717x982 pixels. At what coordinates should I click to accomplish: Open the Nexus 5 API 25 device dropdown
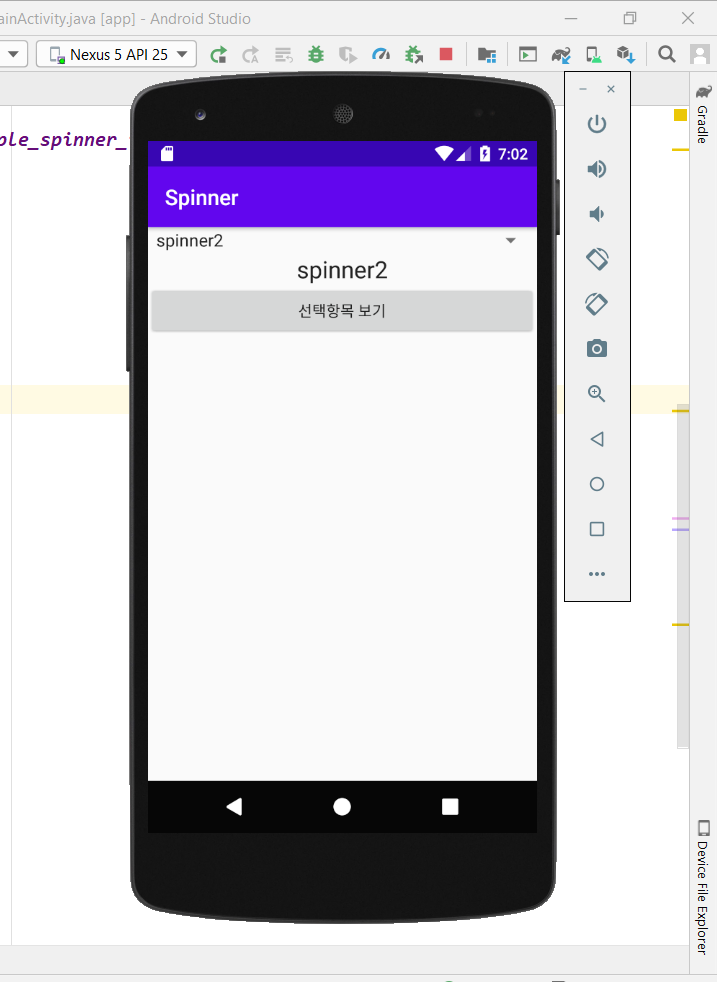[116, 54]
